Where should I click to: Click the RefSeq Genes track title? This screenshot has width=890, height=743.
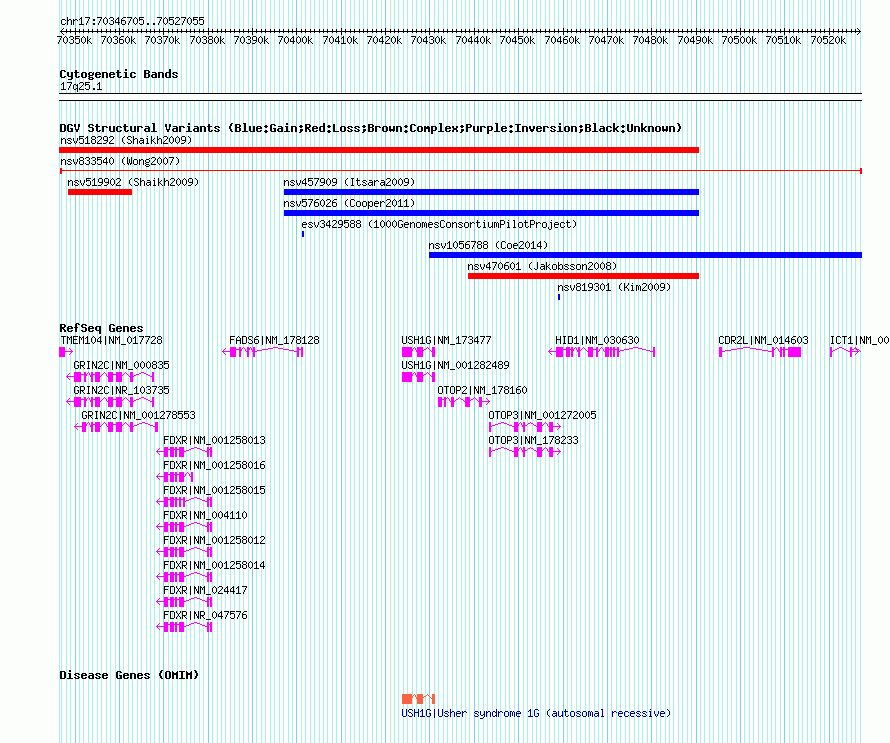(101, 328)
